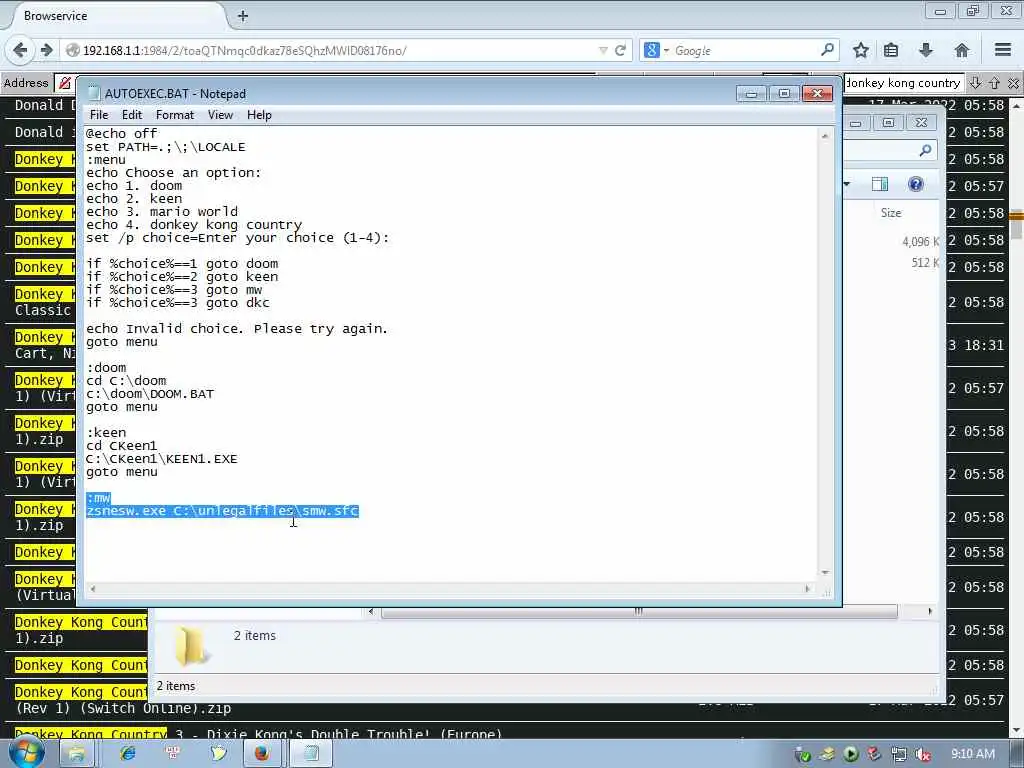The height and width of the screenshot is (768, 1024).
Task: Open '(Rev 1) (Switch Online).zip' listing entry
Action: [123, 708]
